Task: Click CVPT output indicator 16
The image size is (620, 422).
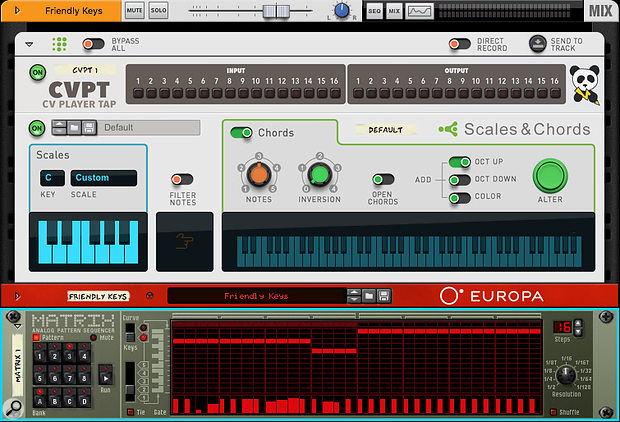Action: (555, 93)
